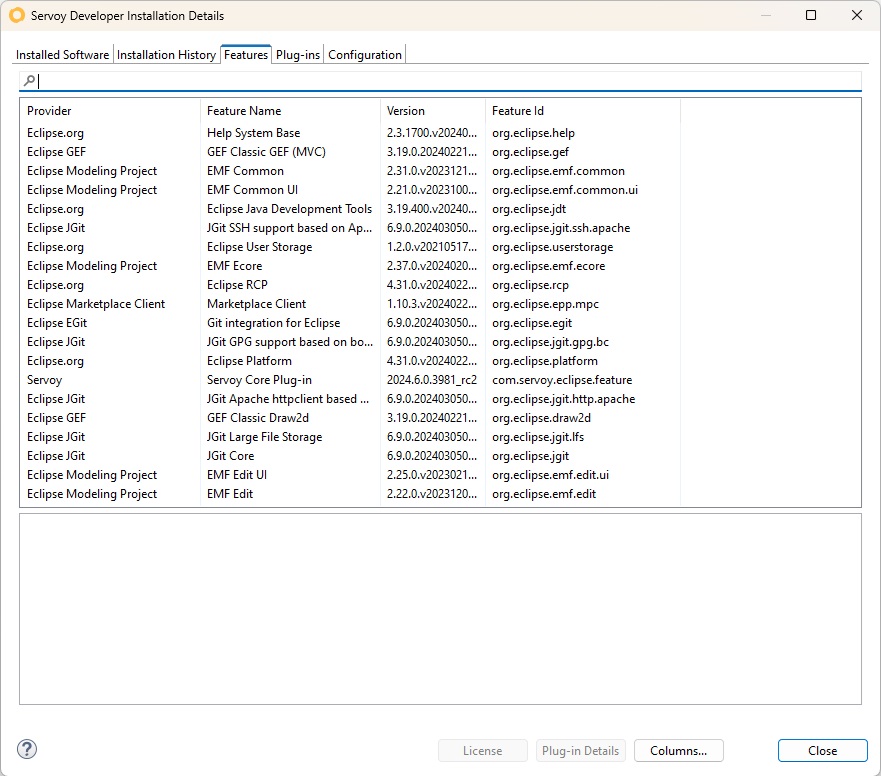Sort by the Feature Name column header
Viewport: 881px width, 776px height.
290,111
